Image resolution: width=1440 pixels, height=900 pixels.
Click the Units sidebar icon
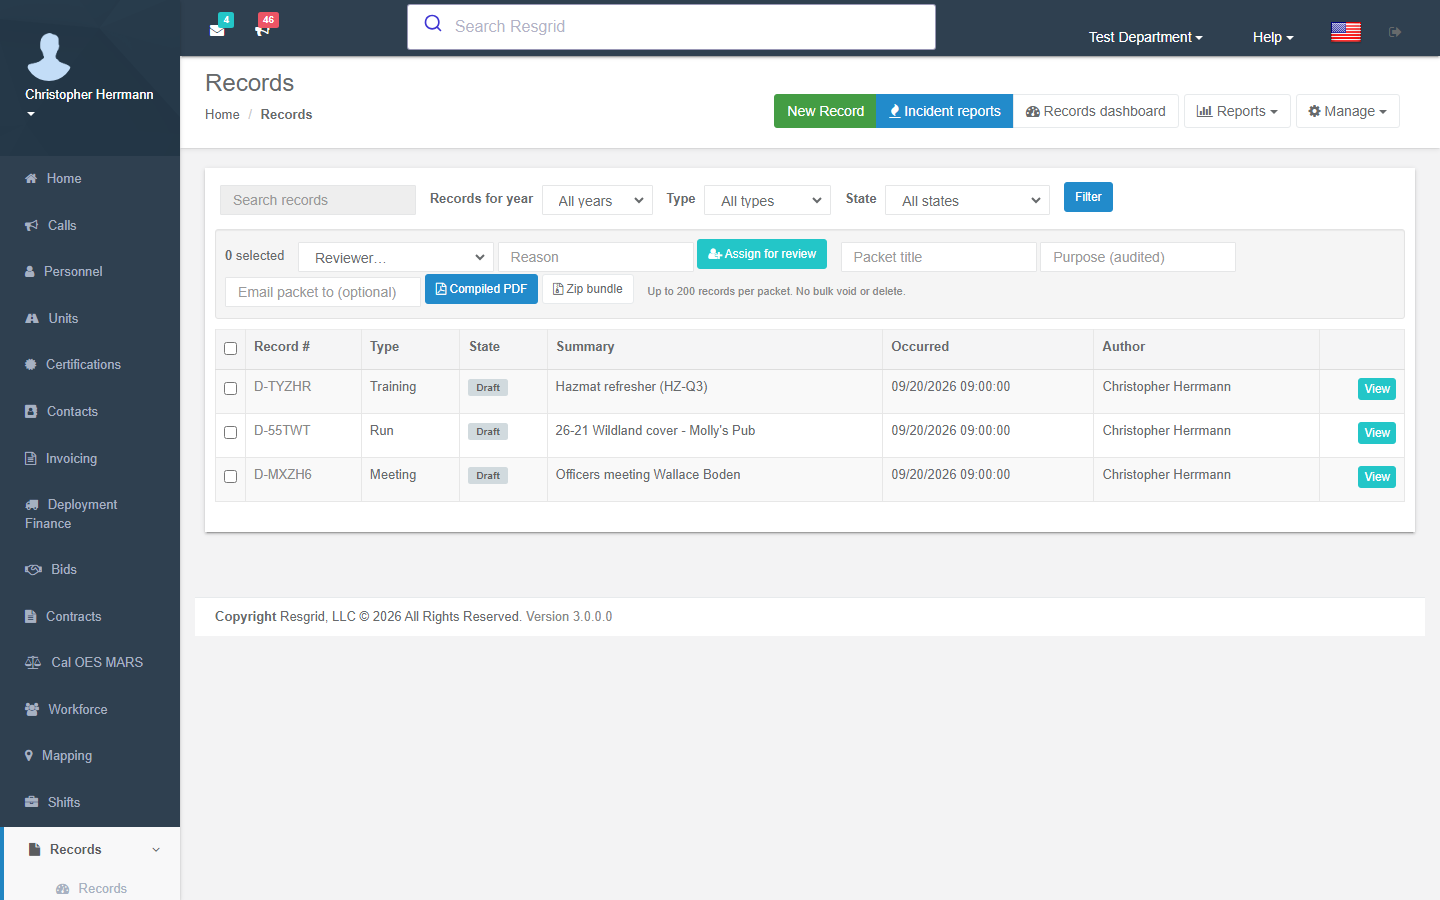coord(32,318)
